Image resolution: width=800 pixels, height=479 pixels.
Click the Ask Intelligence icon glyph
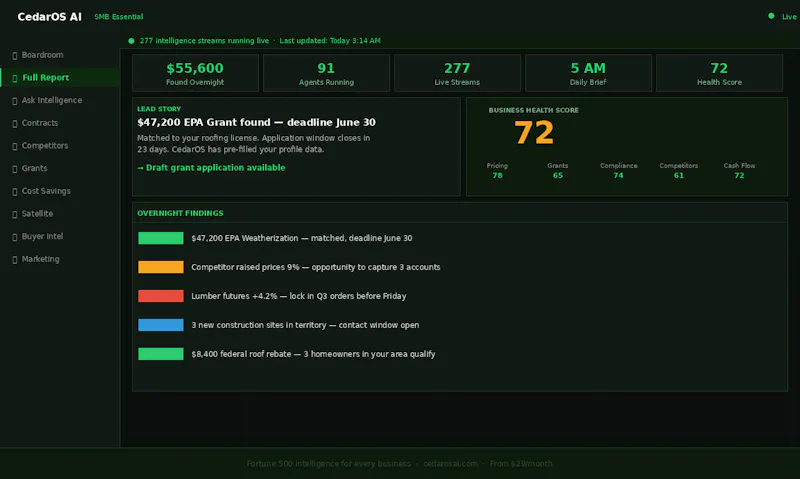[15, 100]
